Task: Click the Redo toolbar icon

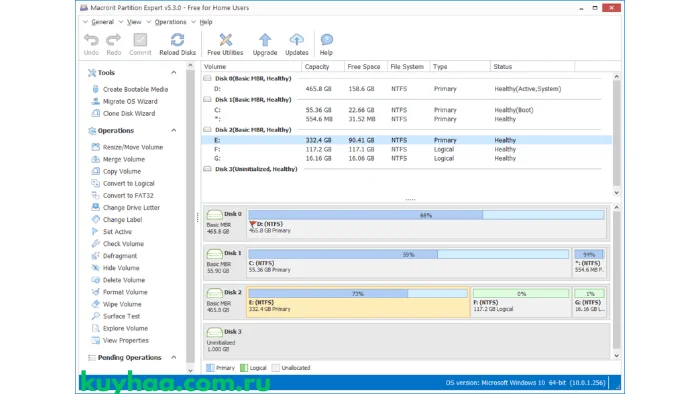Action: 113,40
